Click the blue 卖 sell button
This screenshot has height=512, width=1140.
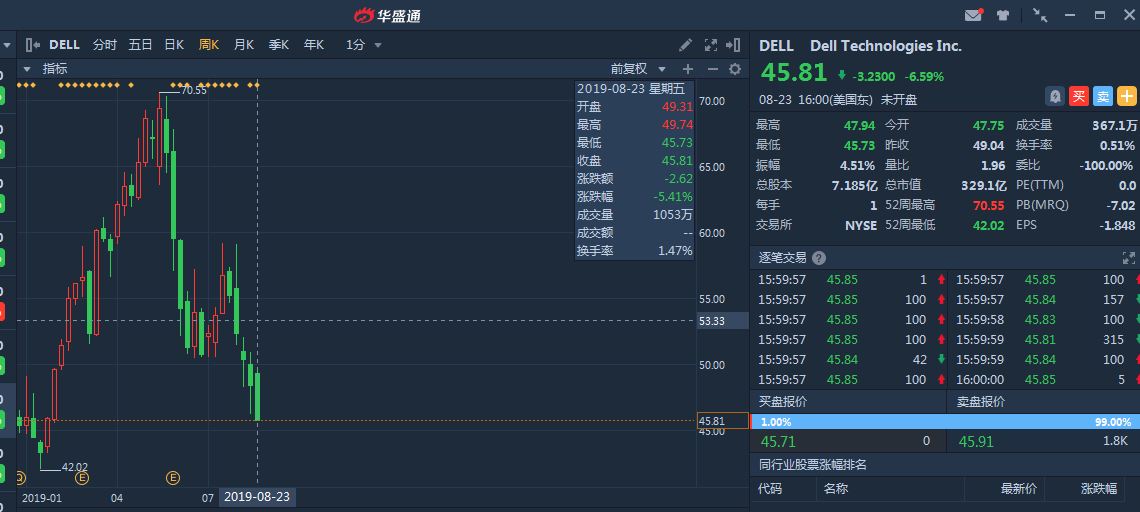pos(1103,96)
